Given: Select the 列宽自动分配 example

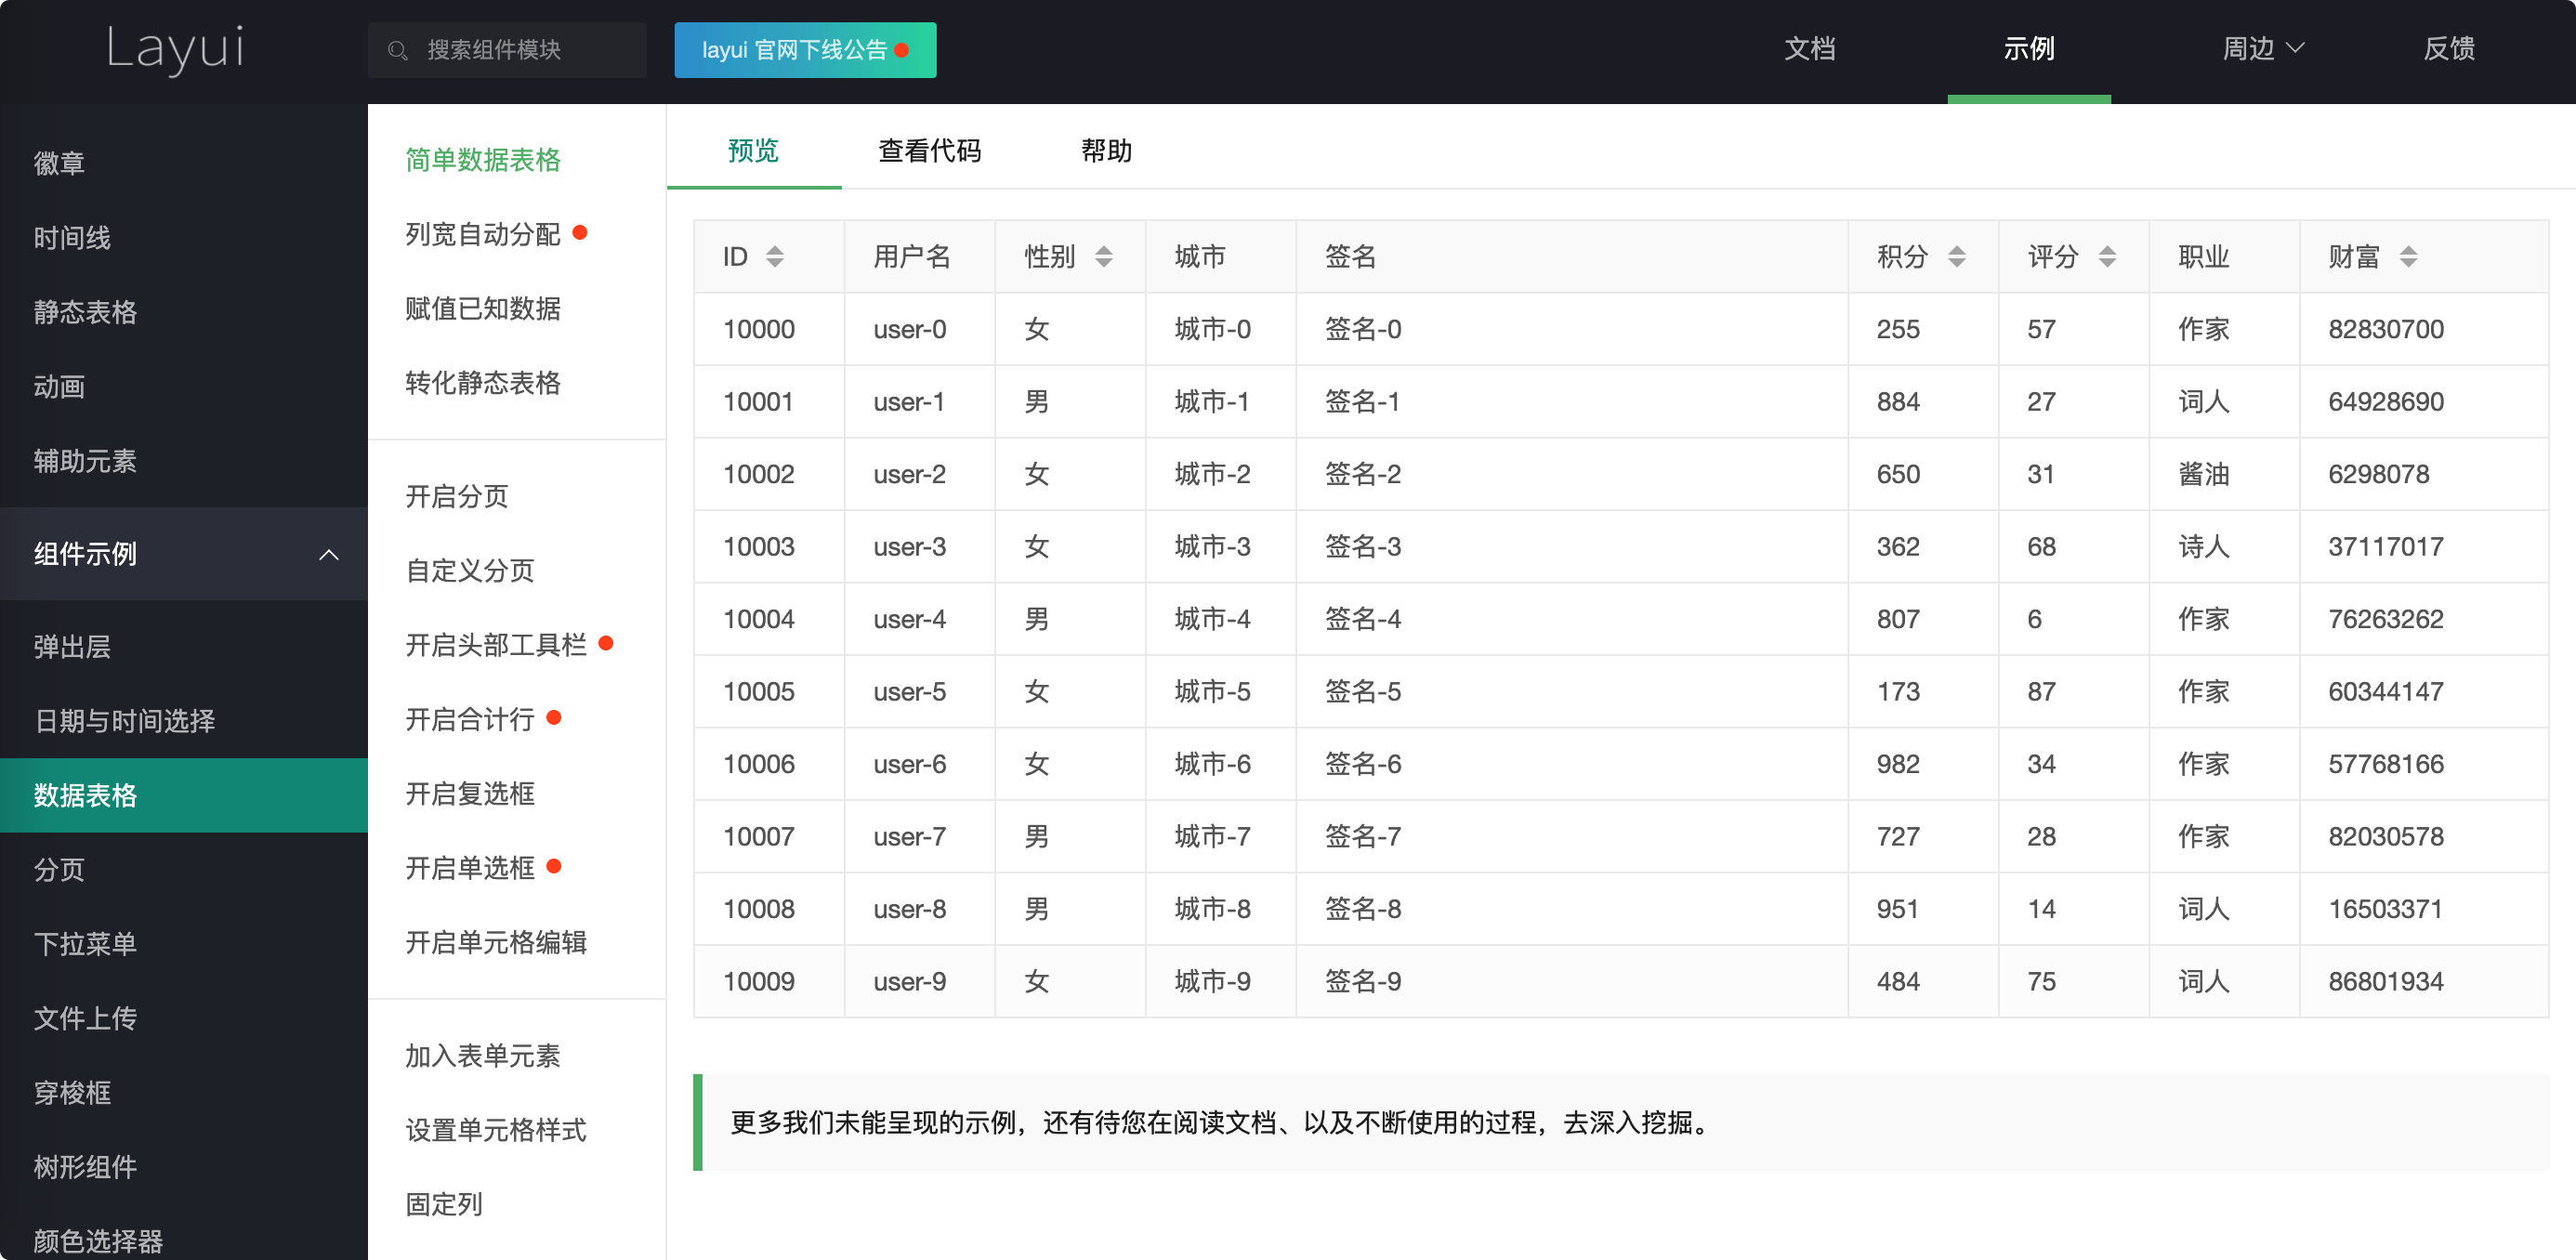Looking at the screenshot, I should 483,234.
